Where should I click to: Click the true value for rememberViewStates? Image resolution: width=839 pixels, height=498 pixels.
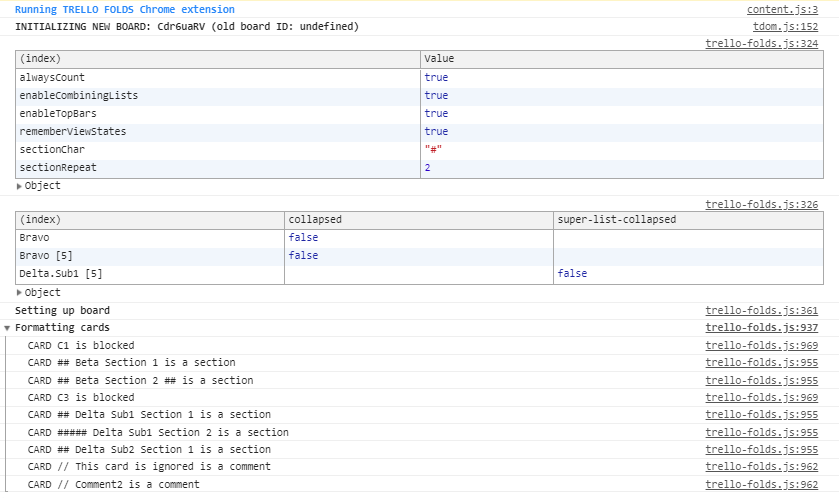coord(436,132)
